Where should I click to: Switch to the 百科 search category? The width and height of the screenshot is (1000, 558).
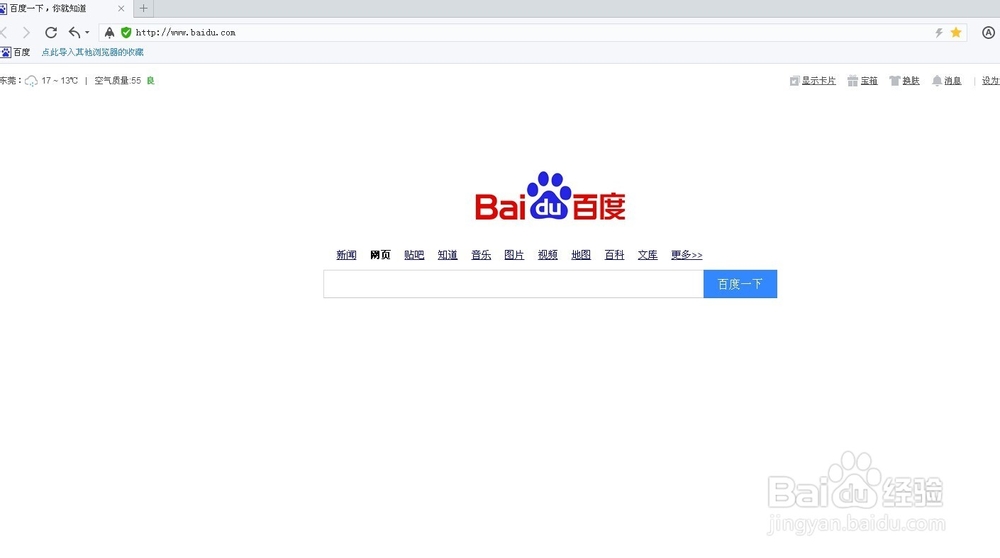pos(615,255)
